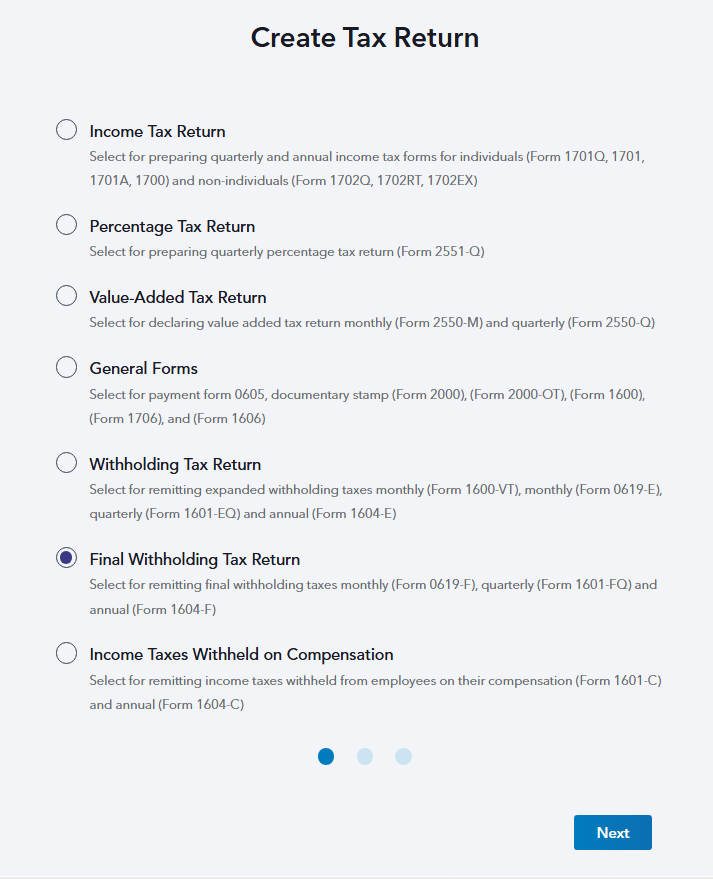The width and height of the screenshot is (713, 880).
Task: Click the General Forms label
Action: point(144,368)
